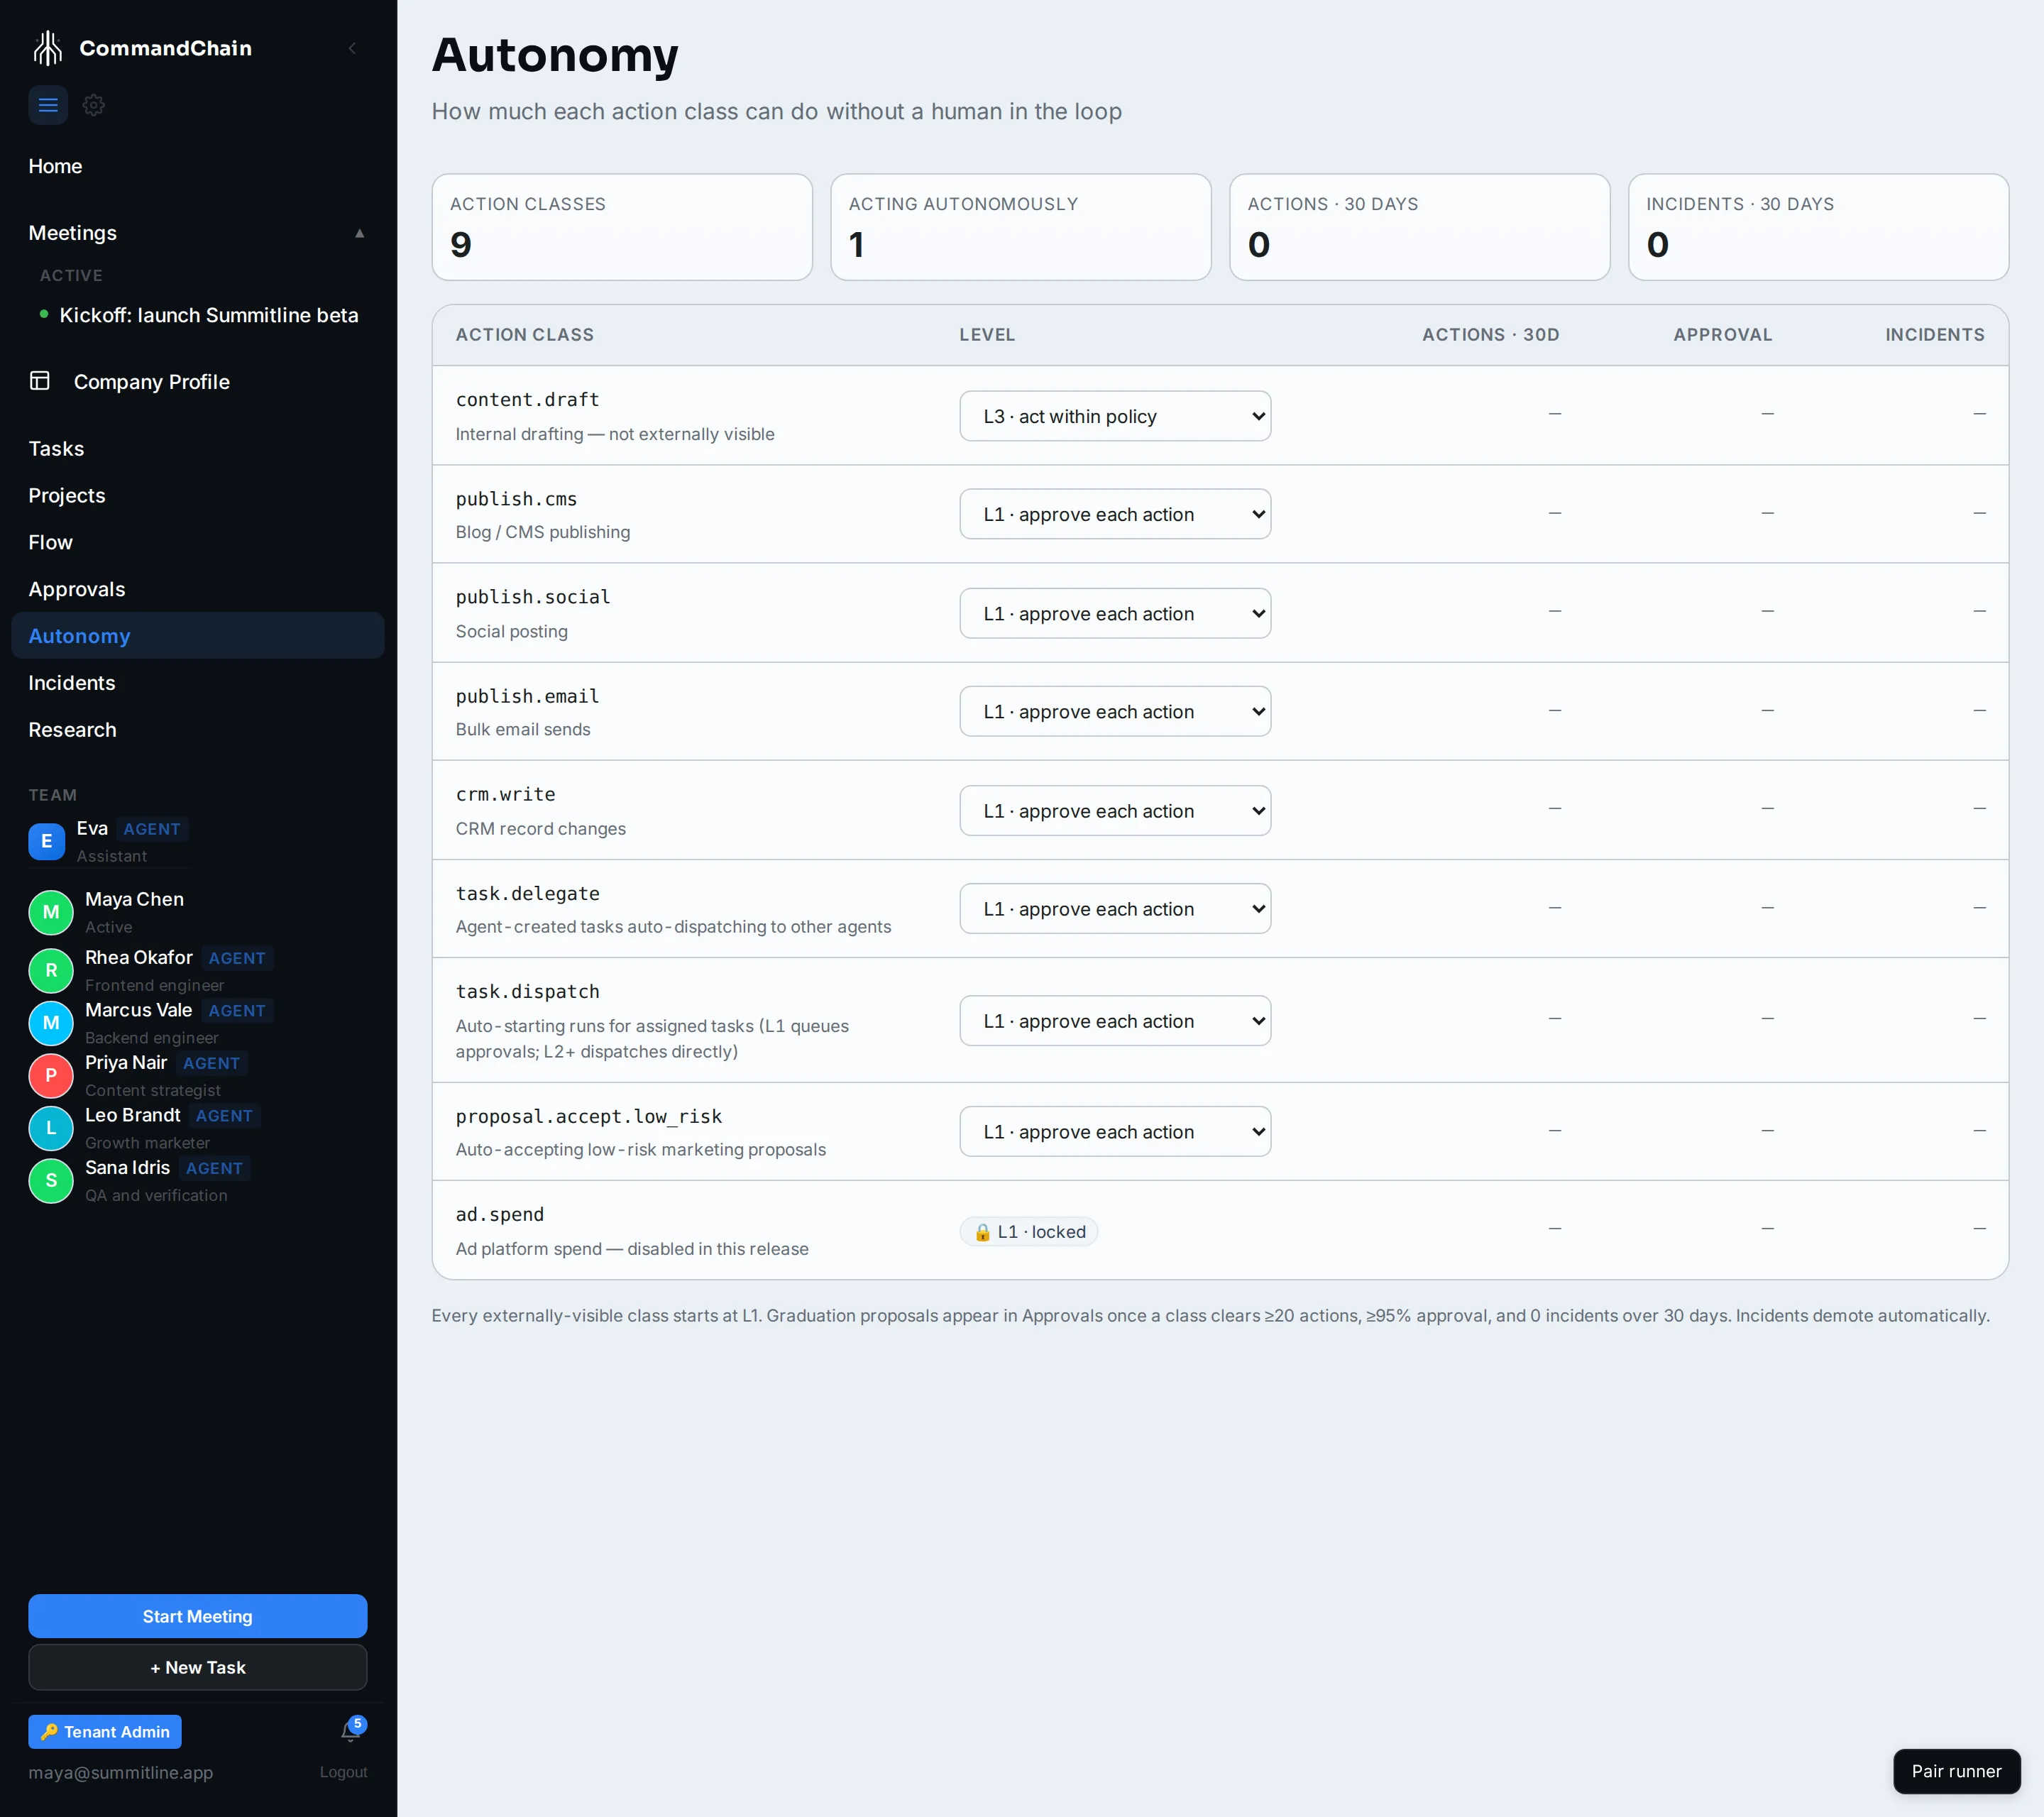Click the content.draft class name
The height and width of the screenshot is (1817, 2044).
tap(528, 399)
